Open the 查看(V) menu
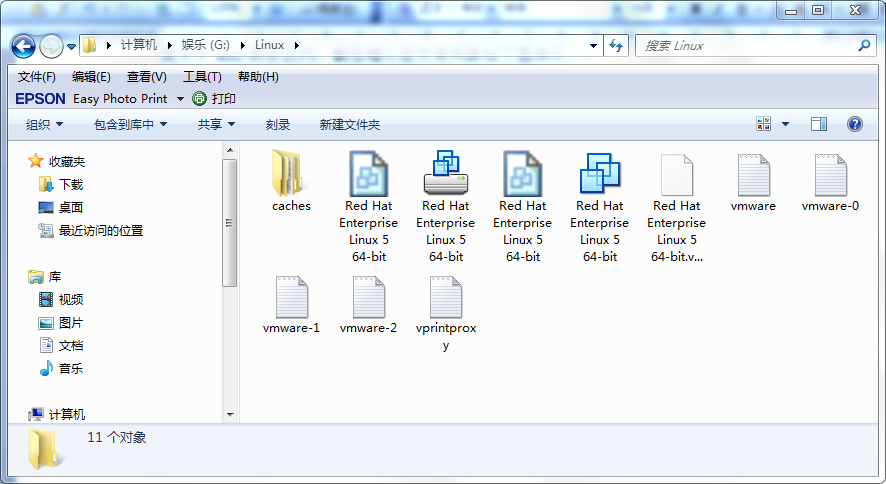Image resolution: width=886 pixels, height=484 pixels. (146, 77)
